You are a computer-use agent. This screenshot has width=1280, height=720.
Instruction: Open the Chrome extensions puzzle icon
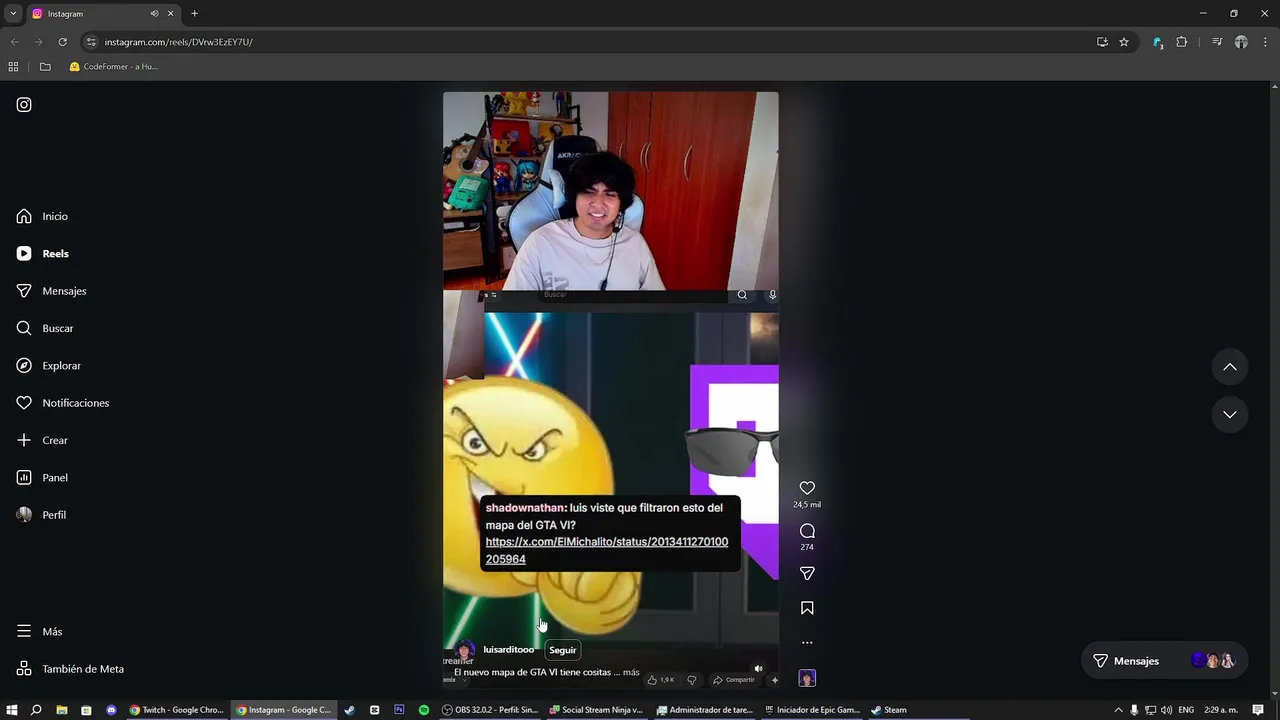coord(1181,42)
